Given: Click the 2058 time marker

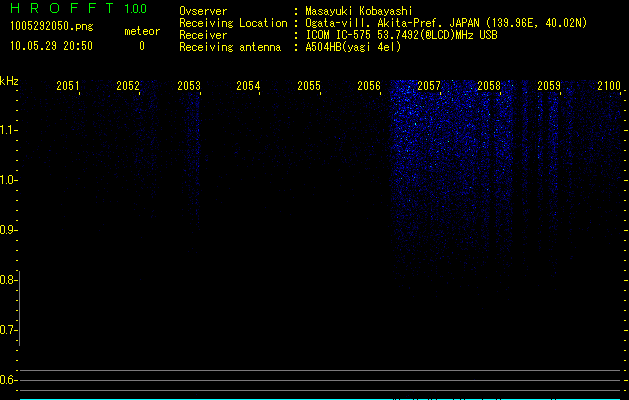Looking at the screenshot, I should coord(489,86).
